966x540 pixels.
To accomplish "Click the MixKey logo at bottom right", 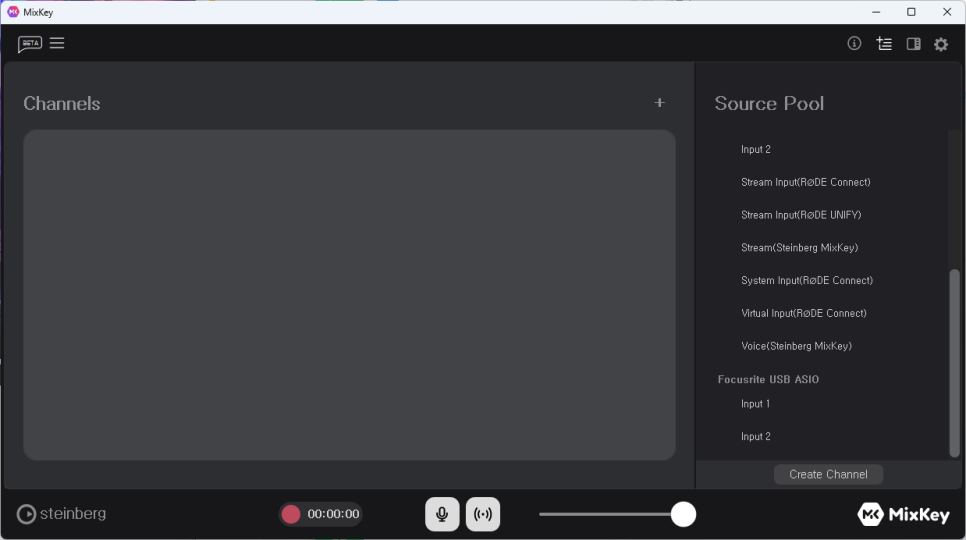I will [x=903, y=514].
